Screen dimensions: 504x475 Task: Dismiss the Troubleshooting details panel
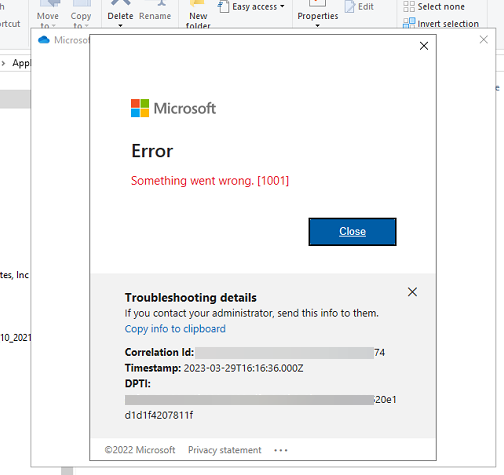click(412, 292)
